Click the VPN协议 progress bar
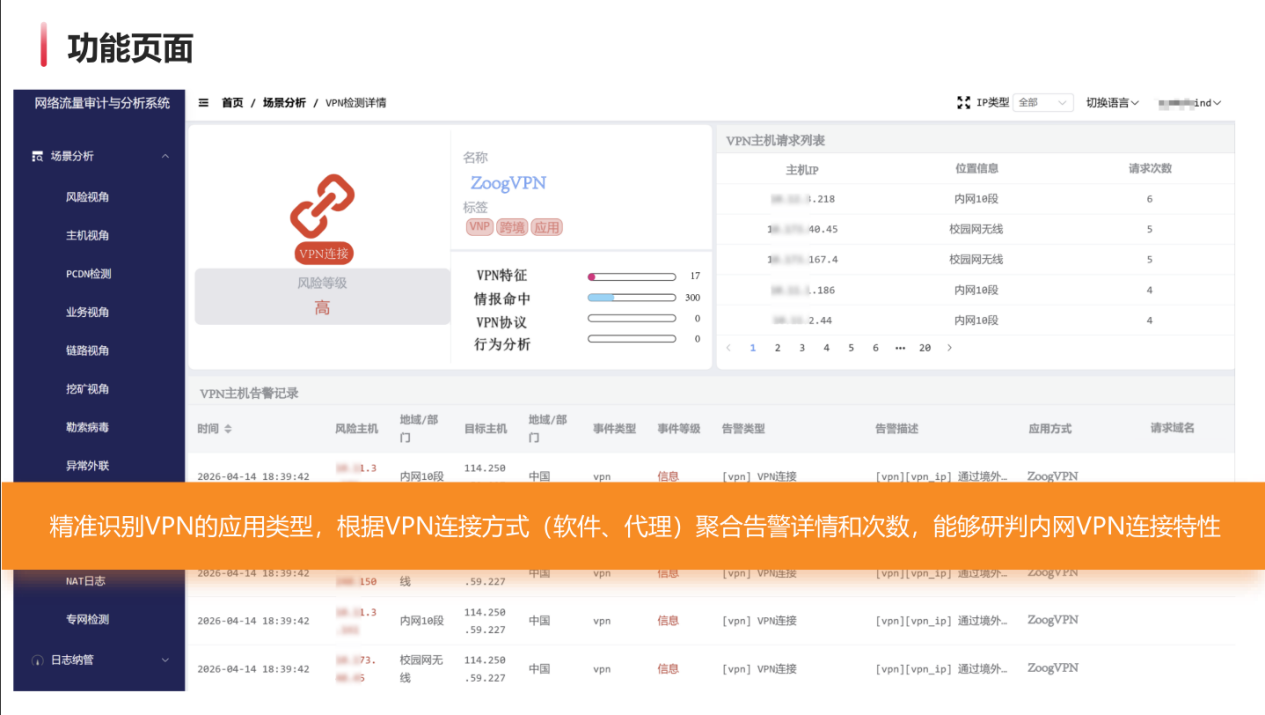Viewport: 1265px width, 715px height. click(631, 319)
